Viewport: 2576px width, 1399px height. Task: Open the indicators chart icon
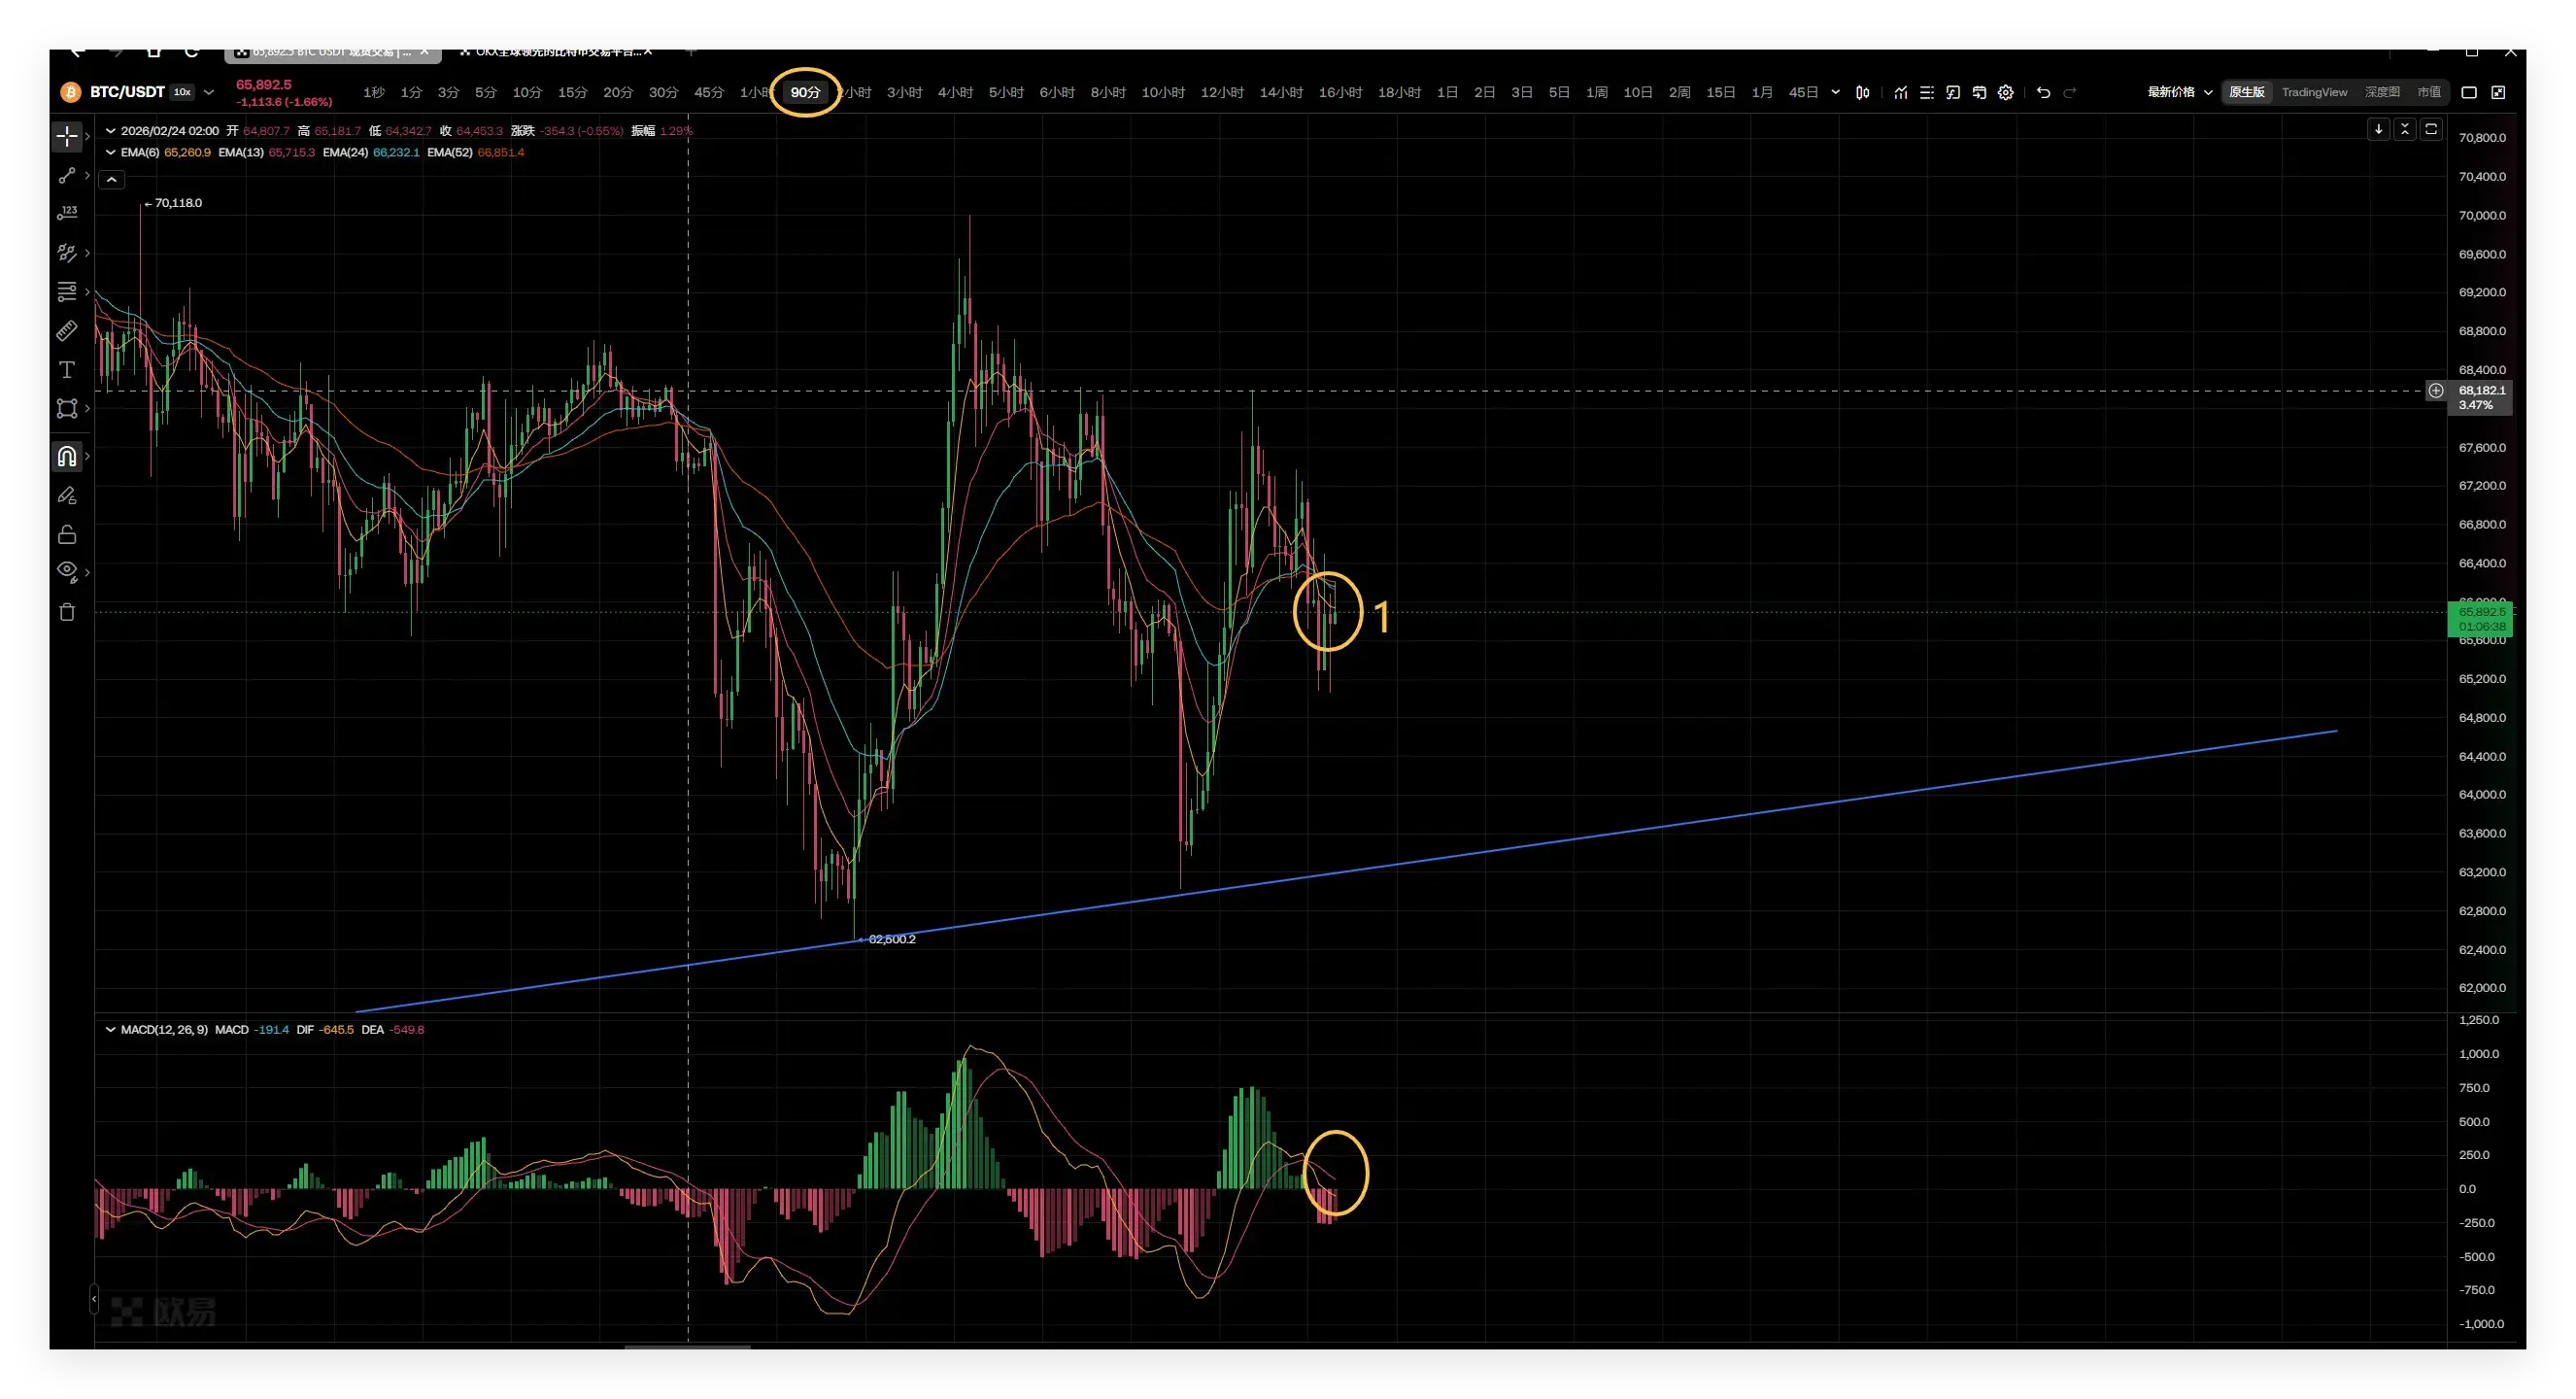[1900, 93]
